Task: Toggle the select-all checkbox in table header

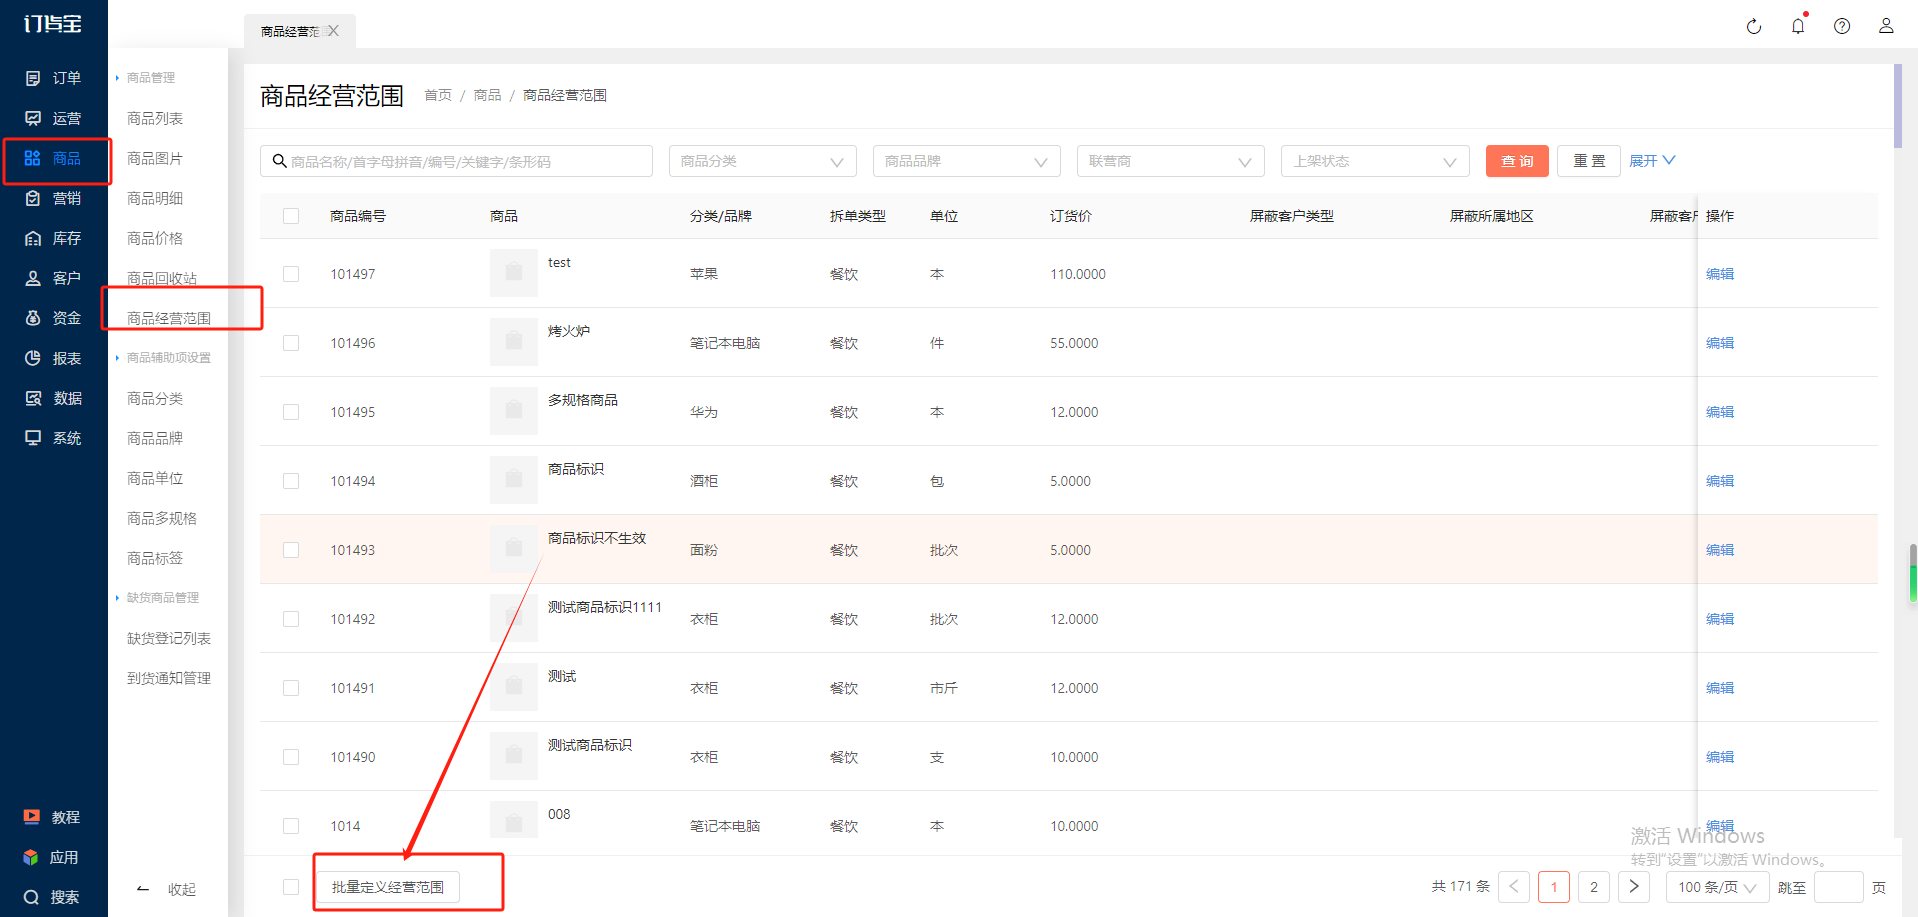Action: pos(291,216)
